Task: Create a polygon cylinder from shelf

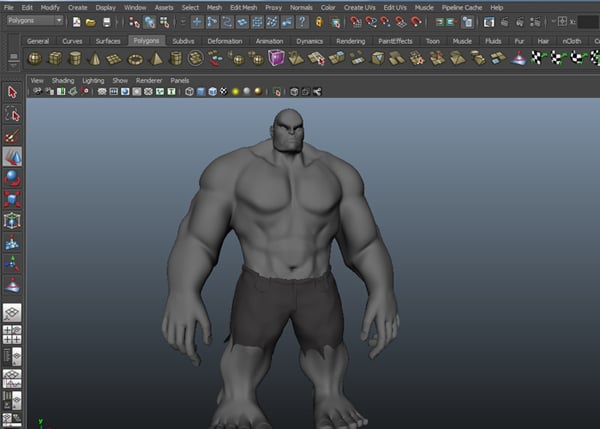Action: pos(75,59)
